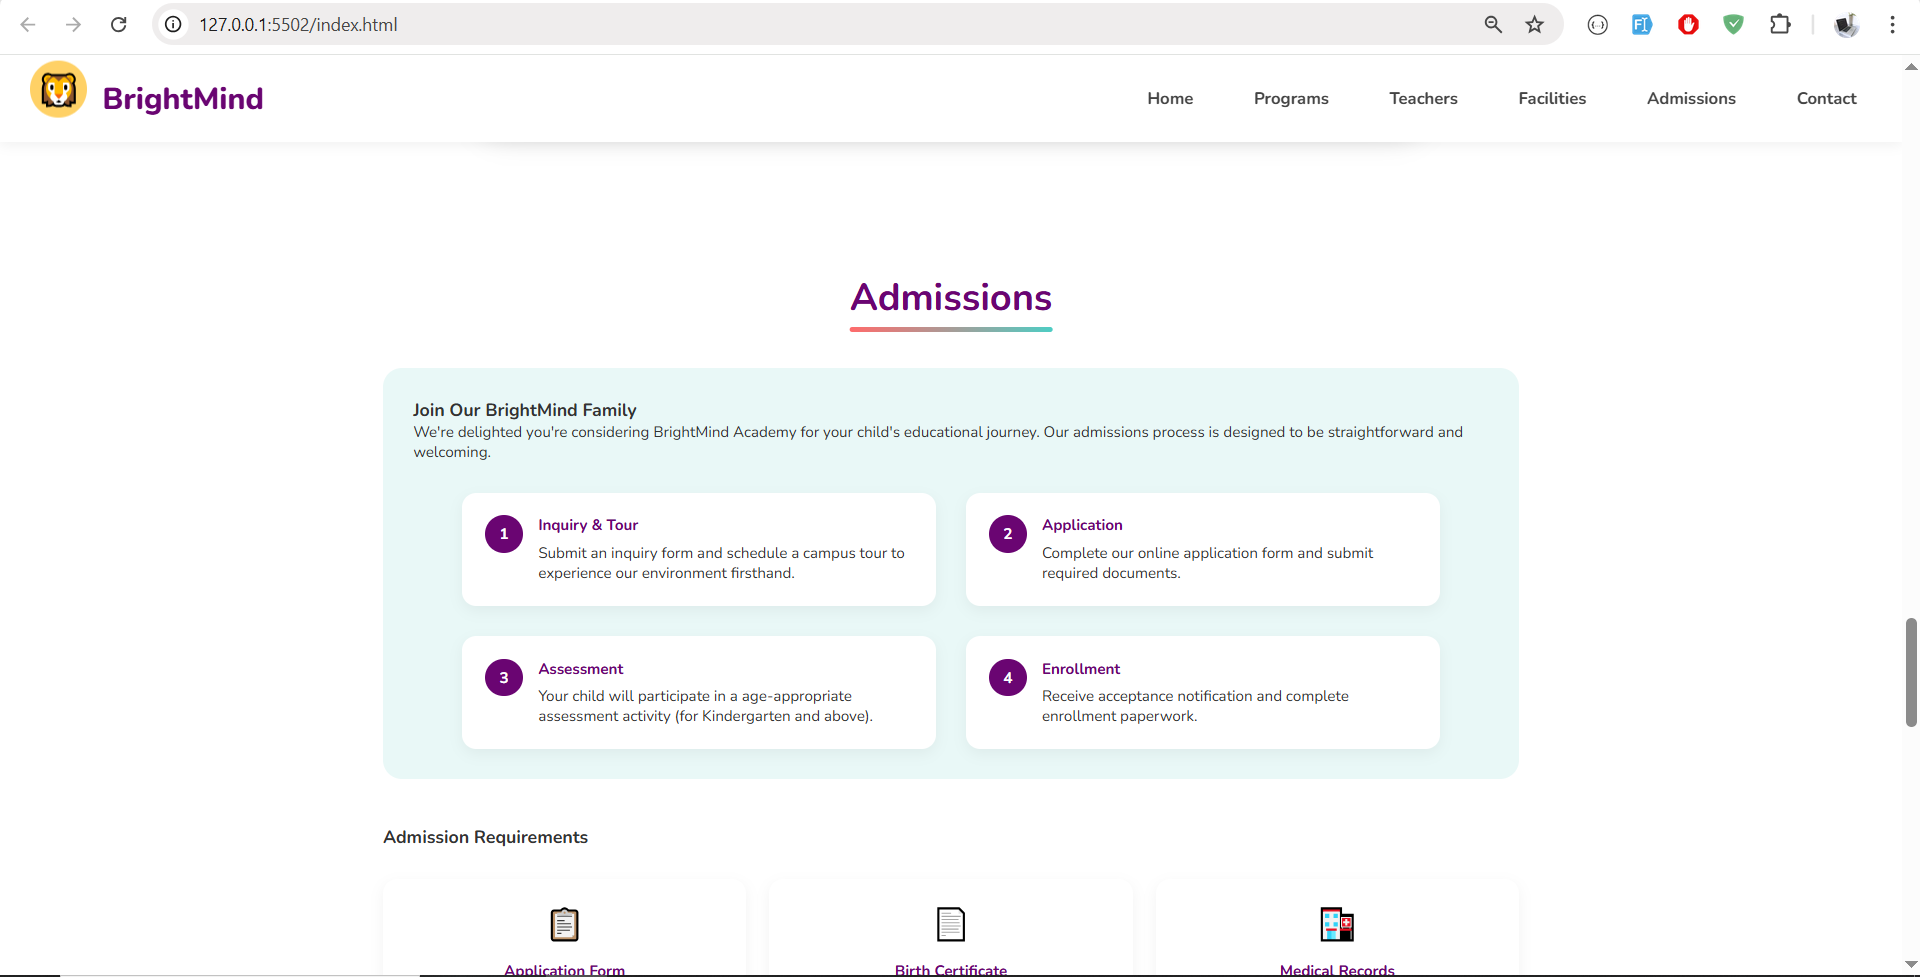Open the Programs nav item
This screenshot has height=977, width=1920.
point(1290,98)
